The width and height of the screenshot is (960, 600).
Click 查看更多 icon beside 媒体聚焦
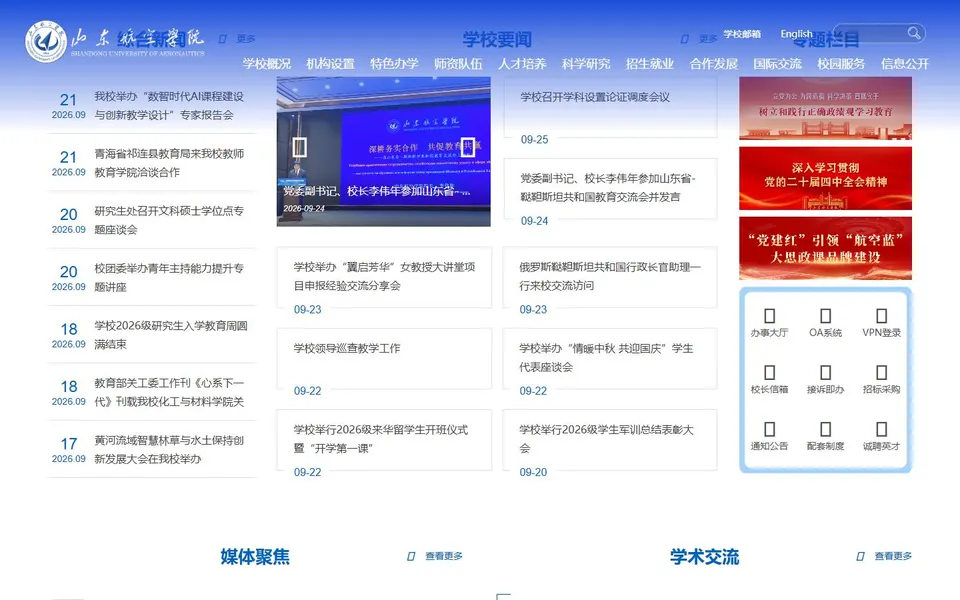[411, 556]
